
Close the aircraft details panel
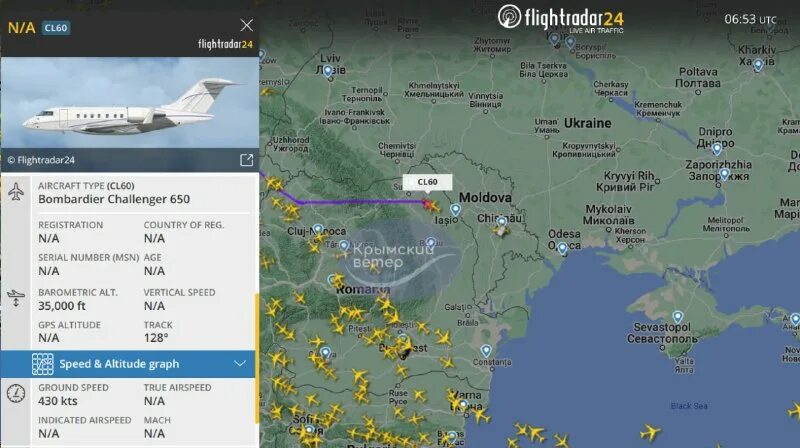[x=246, y=25]
